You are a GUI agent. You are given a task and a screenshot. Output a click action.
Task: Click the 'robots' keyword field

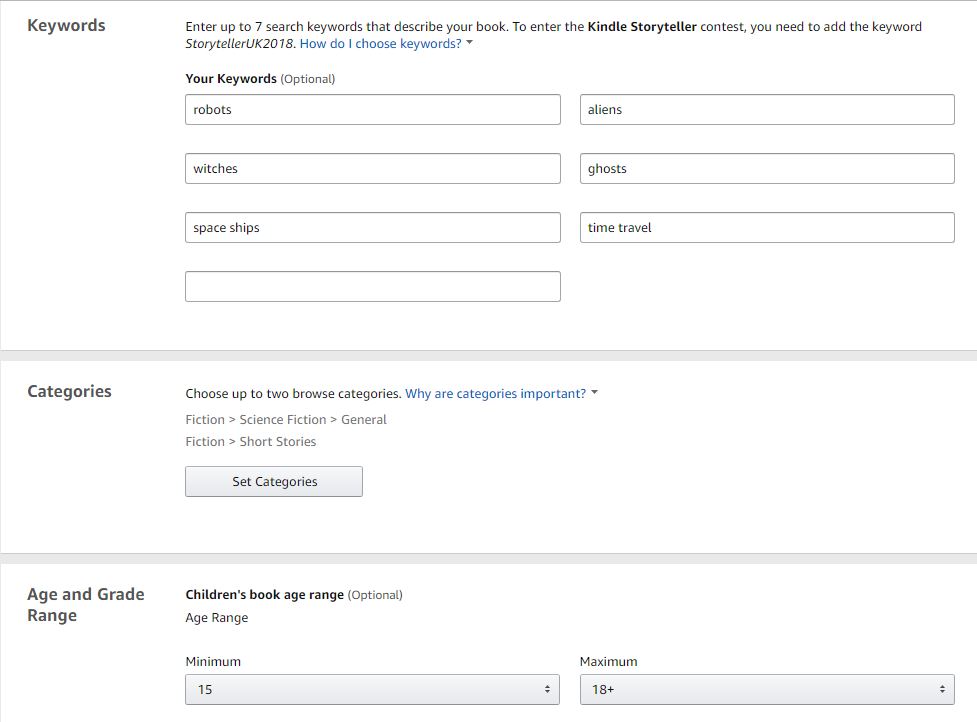[372, 110]
